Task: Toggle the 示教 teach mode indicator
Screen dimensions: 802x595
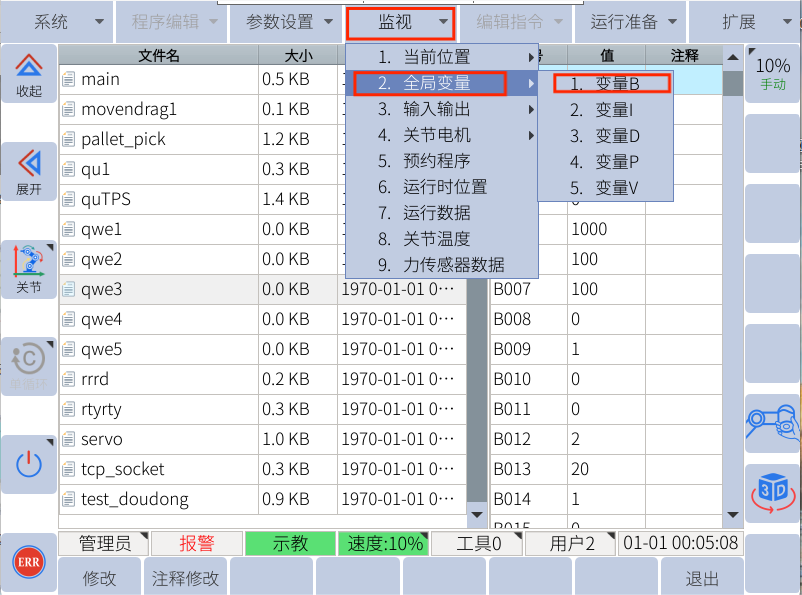Action: 290,543
